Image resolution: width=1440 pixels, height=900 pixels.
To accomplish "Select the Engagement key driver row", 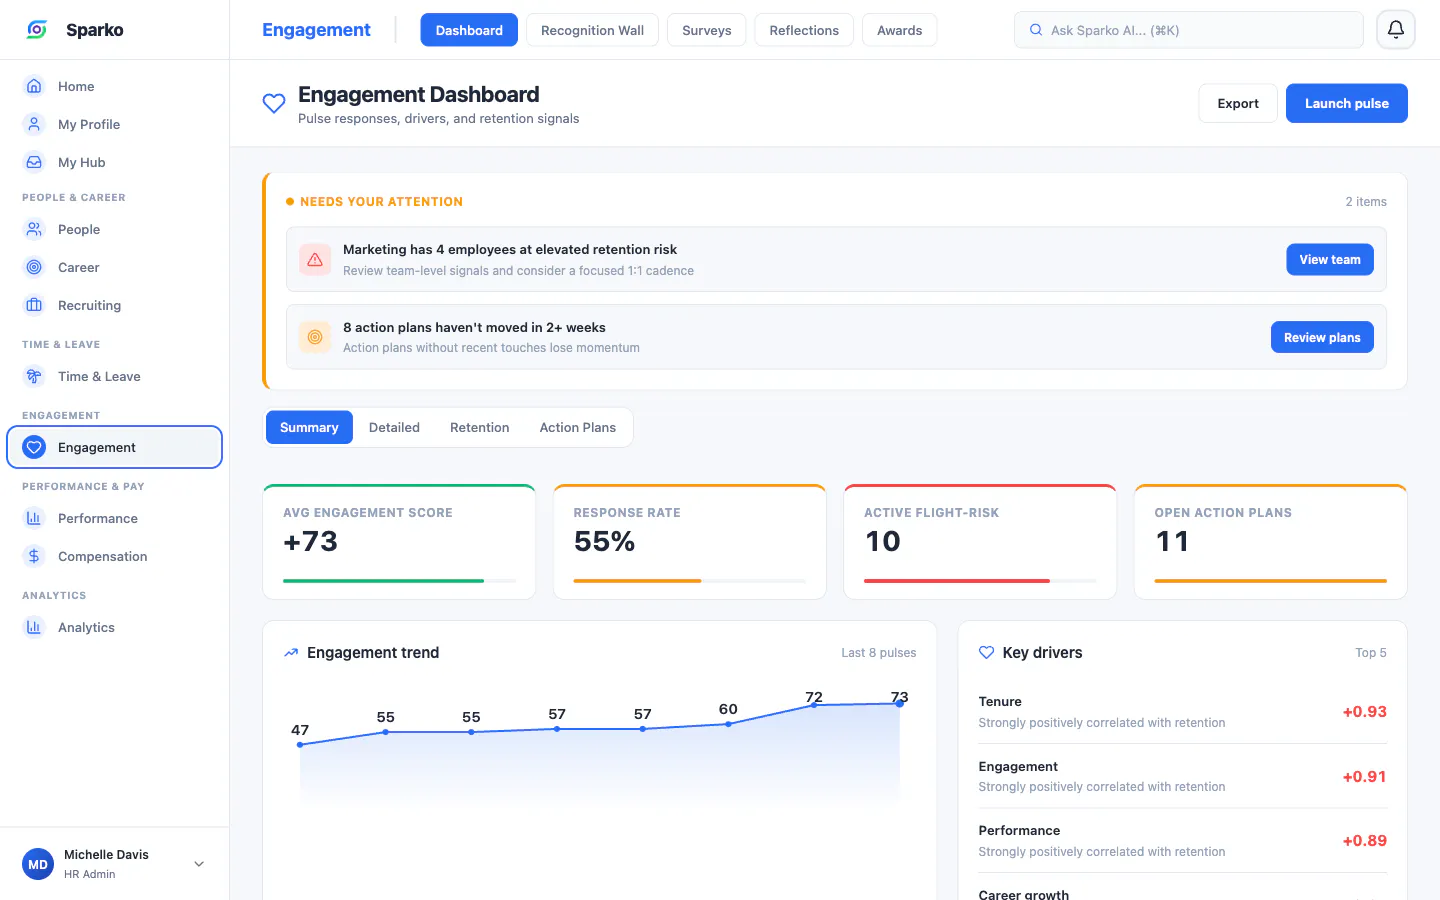I will point(1183,776).
